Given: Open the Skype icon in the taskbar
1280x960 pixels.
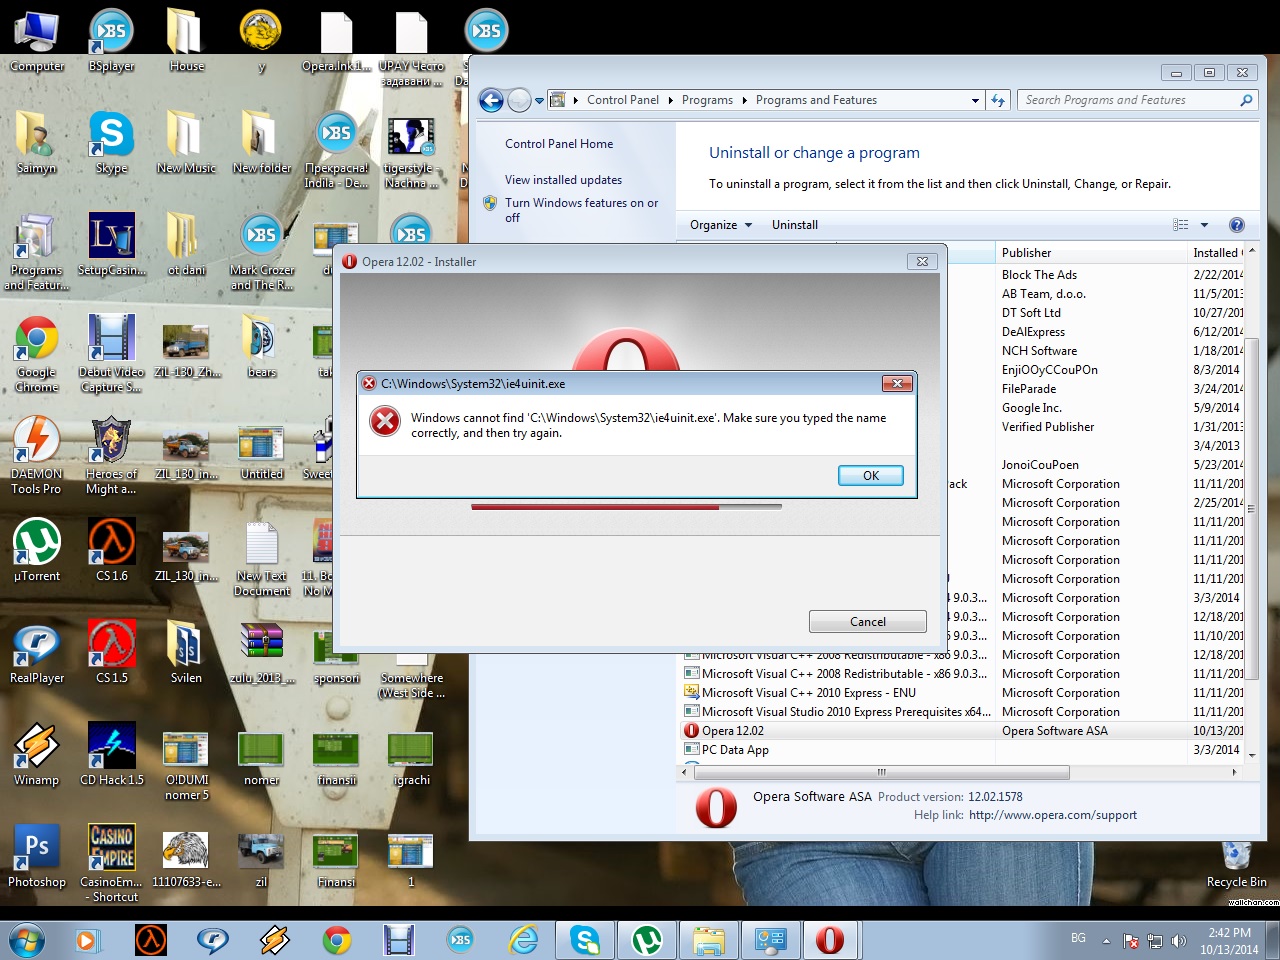Looking at the screenshot, I should tap(585, 940).
